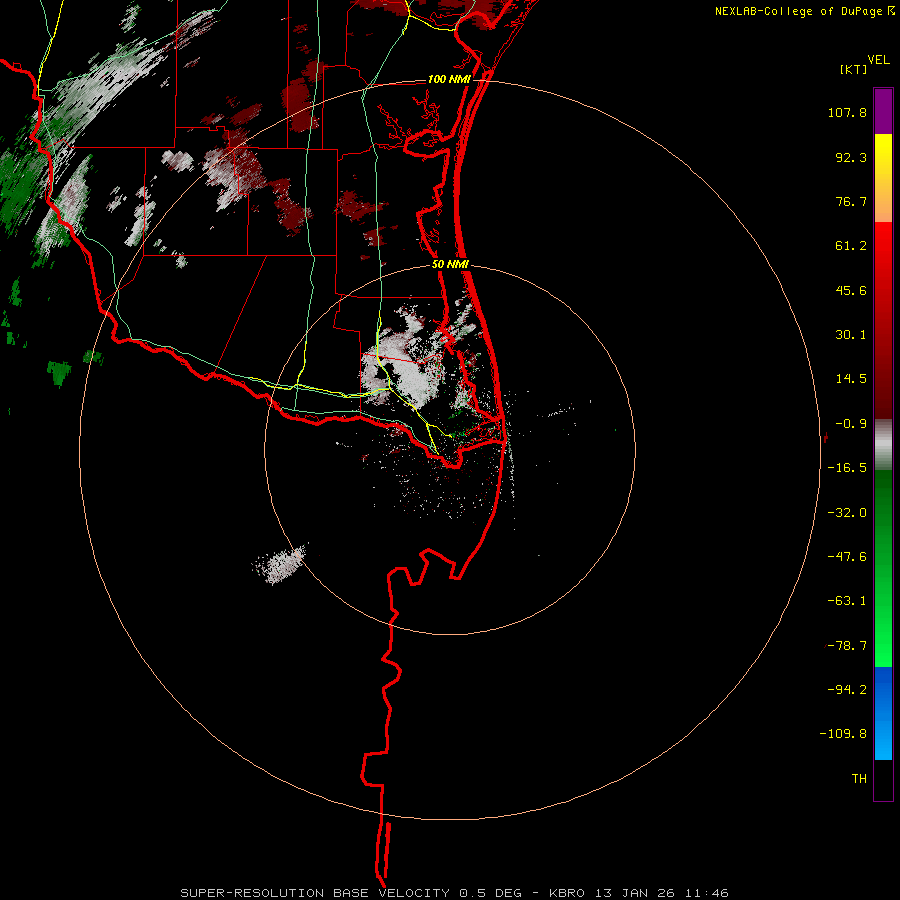Click the [KT] units label
This screenshot has width=900, height=900.
[854, 69]
